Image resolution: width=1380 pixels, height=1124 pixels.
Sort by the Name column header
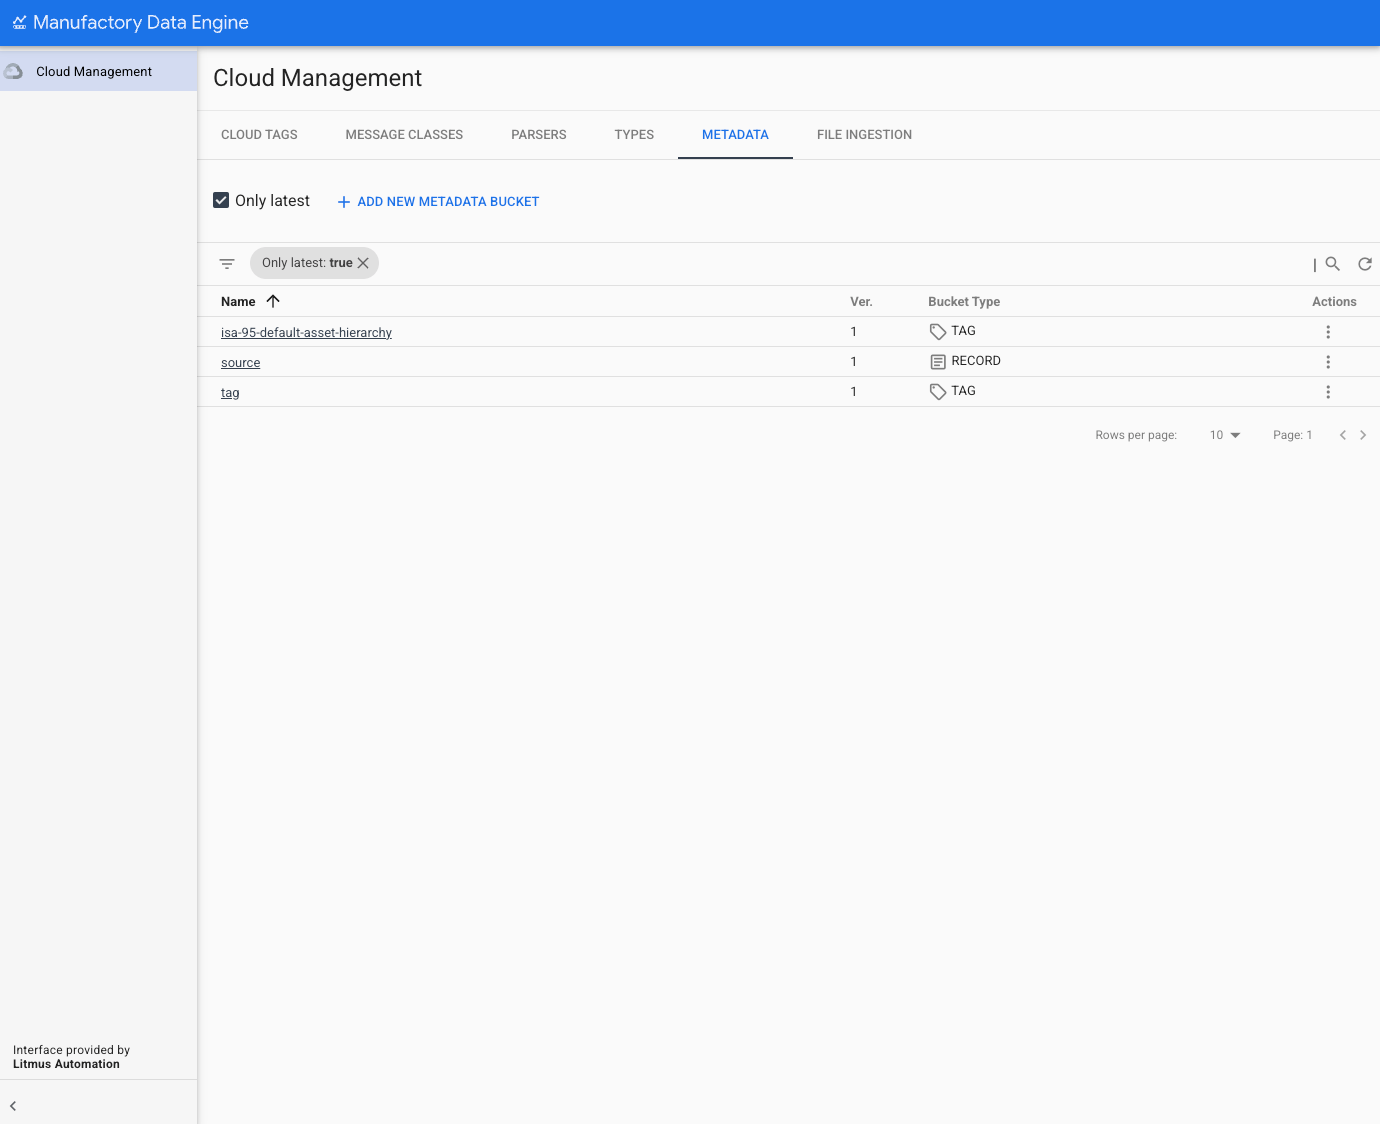pos(239,302)
